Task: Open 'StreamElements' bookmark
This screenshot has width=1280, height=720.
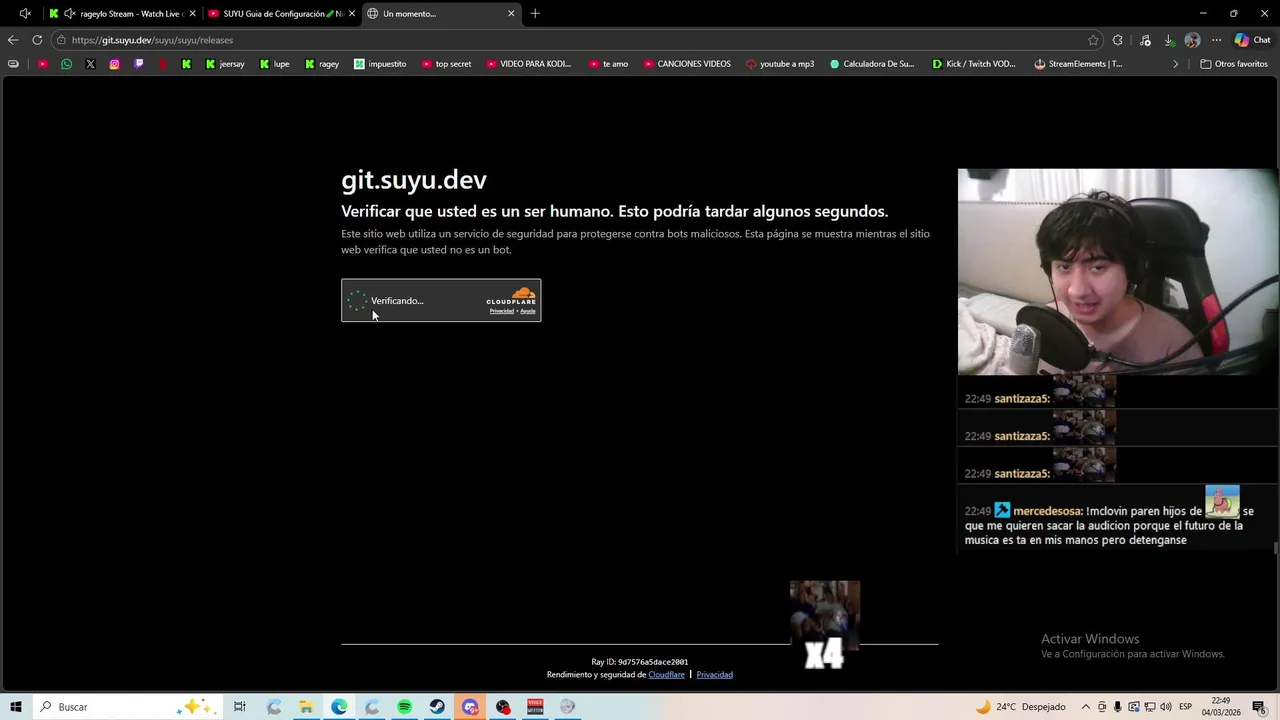Action: (x=1078, y=64)
